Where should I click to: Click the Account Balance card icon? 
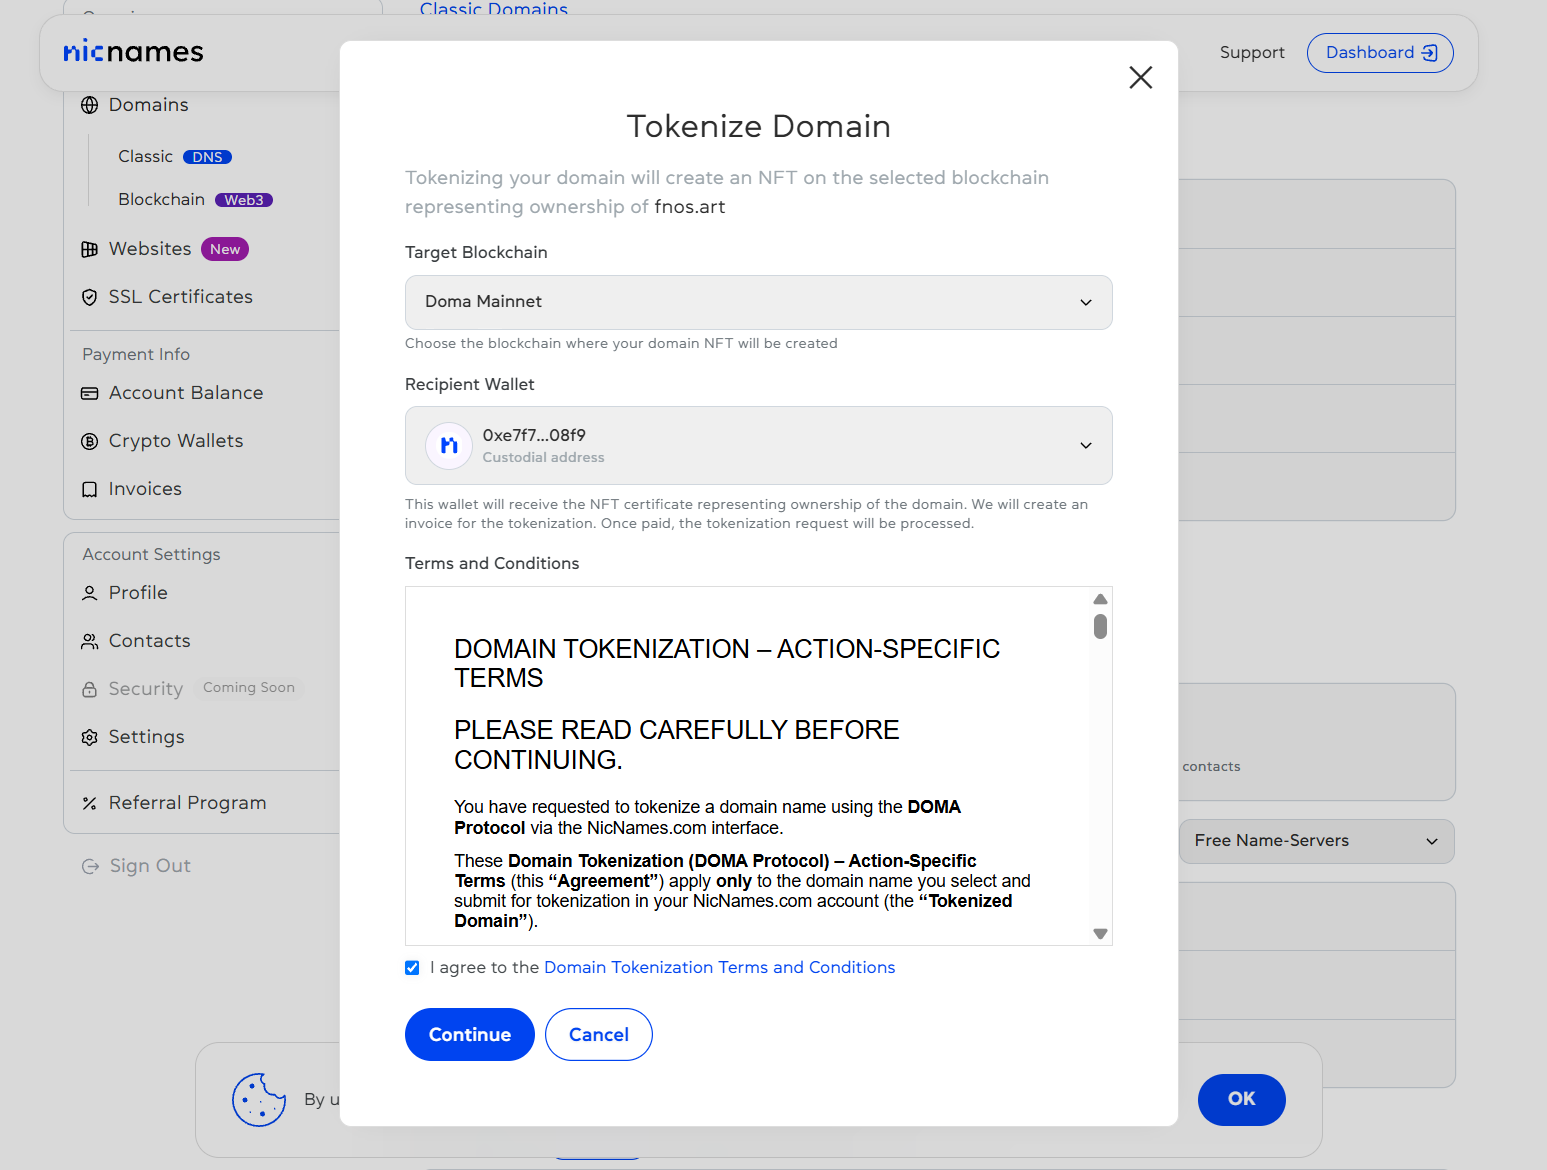tap(90, 393)
